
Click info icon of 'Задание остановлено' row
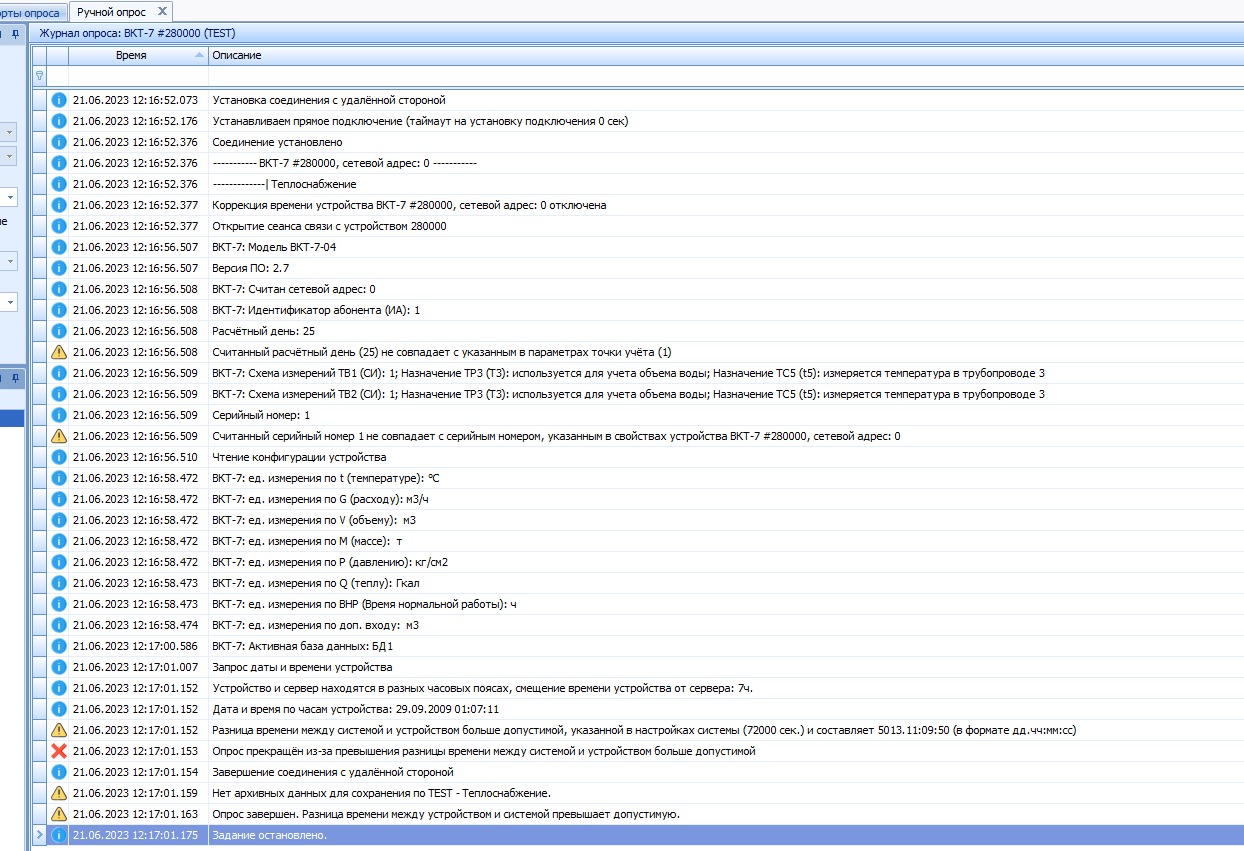coord(58,835)
